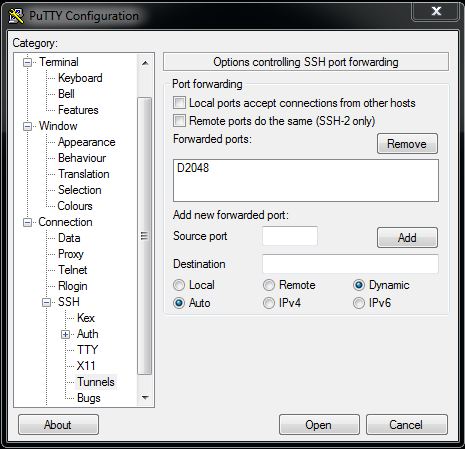Focus the Destination input field
This screenshot has height=449, width=465.
coord(350,264)
